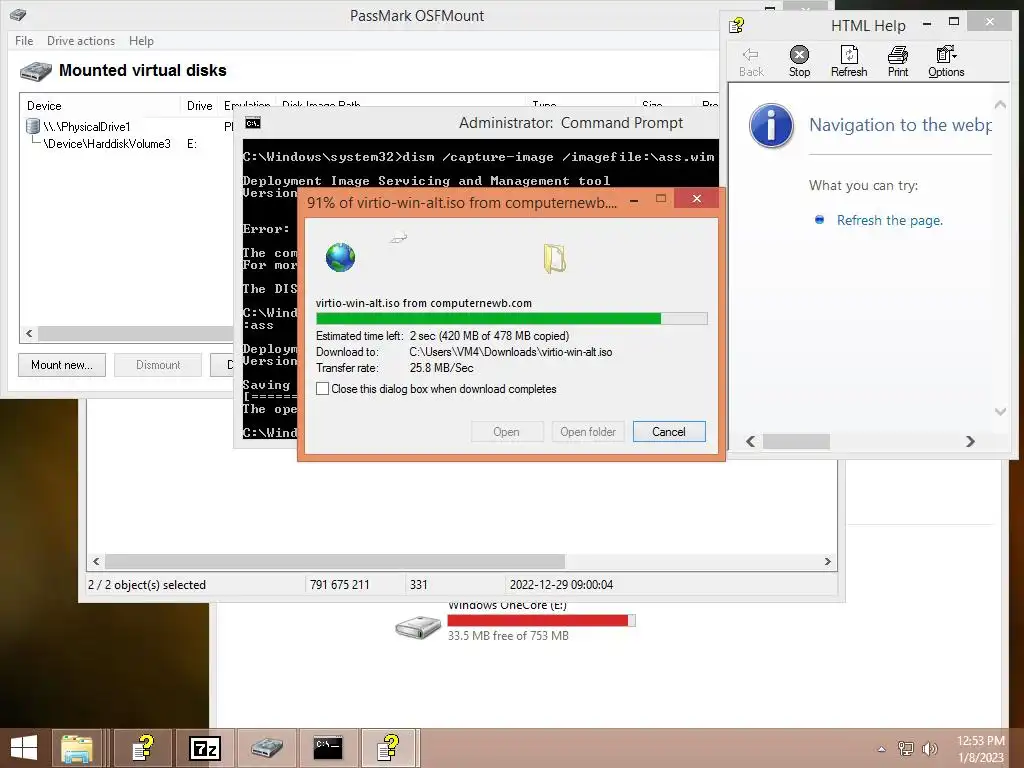Viewport: 1024px width, 768px height.
Task: Click the Print icon in HTML Help
Action: (898, 55)
